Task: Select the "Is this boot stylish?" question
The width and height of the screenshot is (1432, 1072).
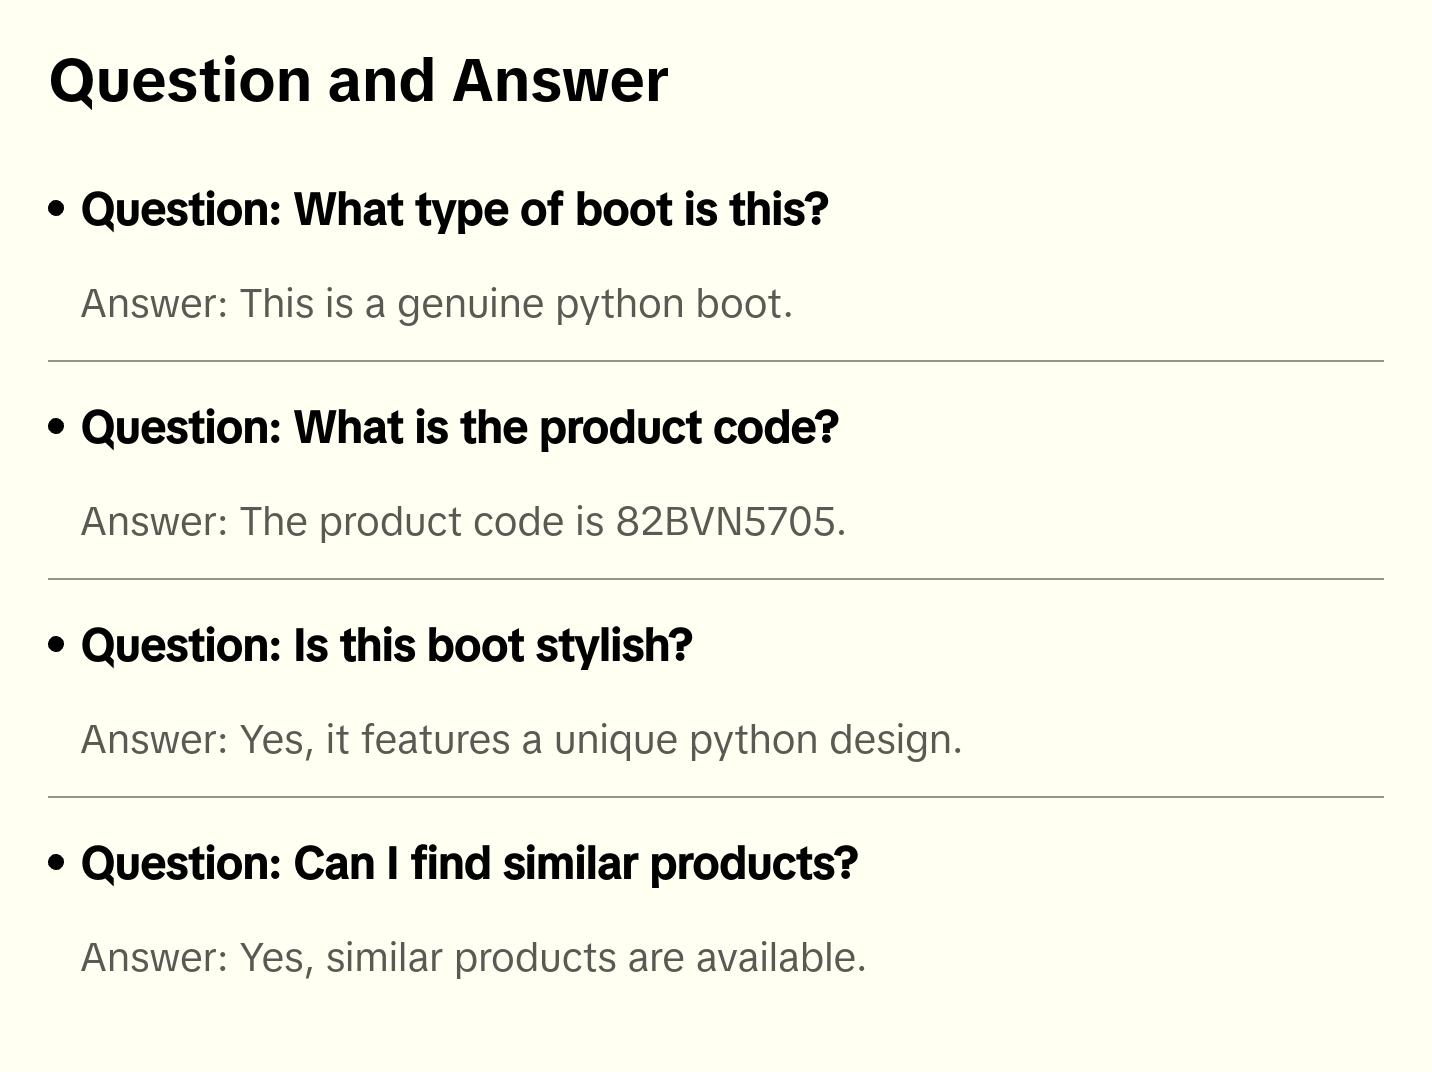Action: point(386,646)
